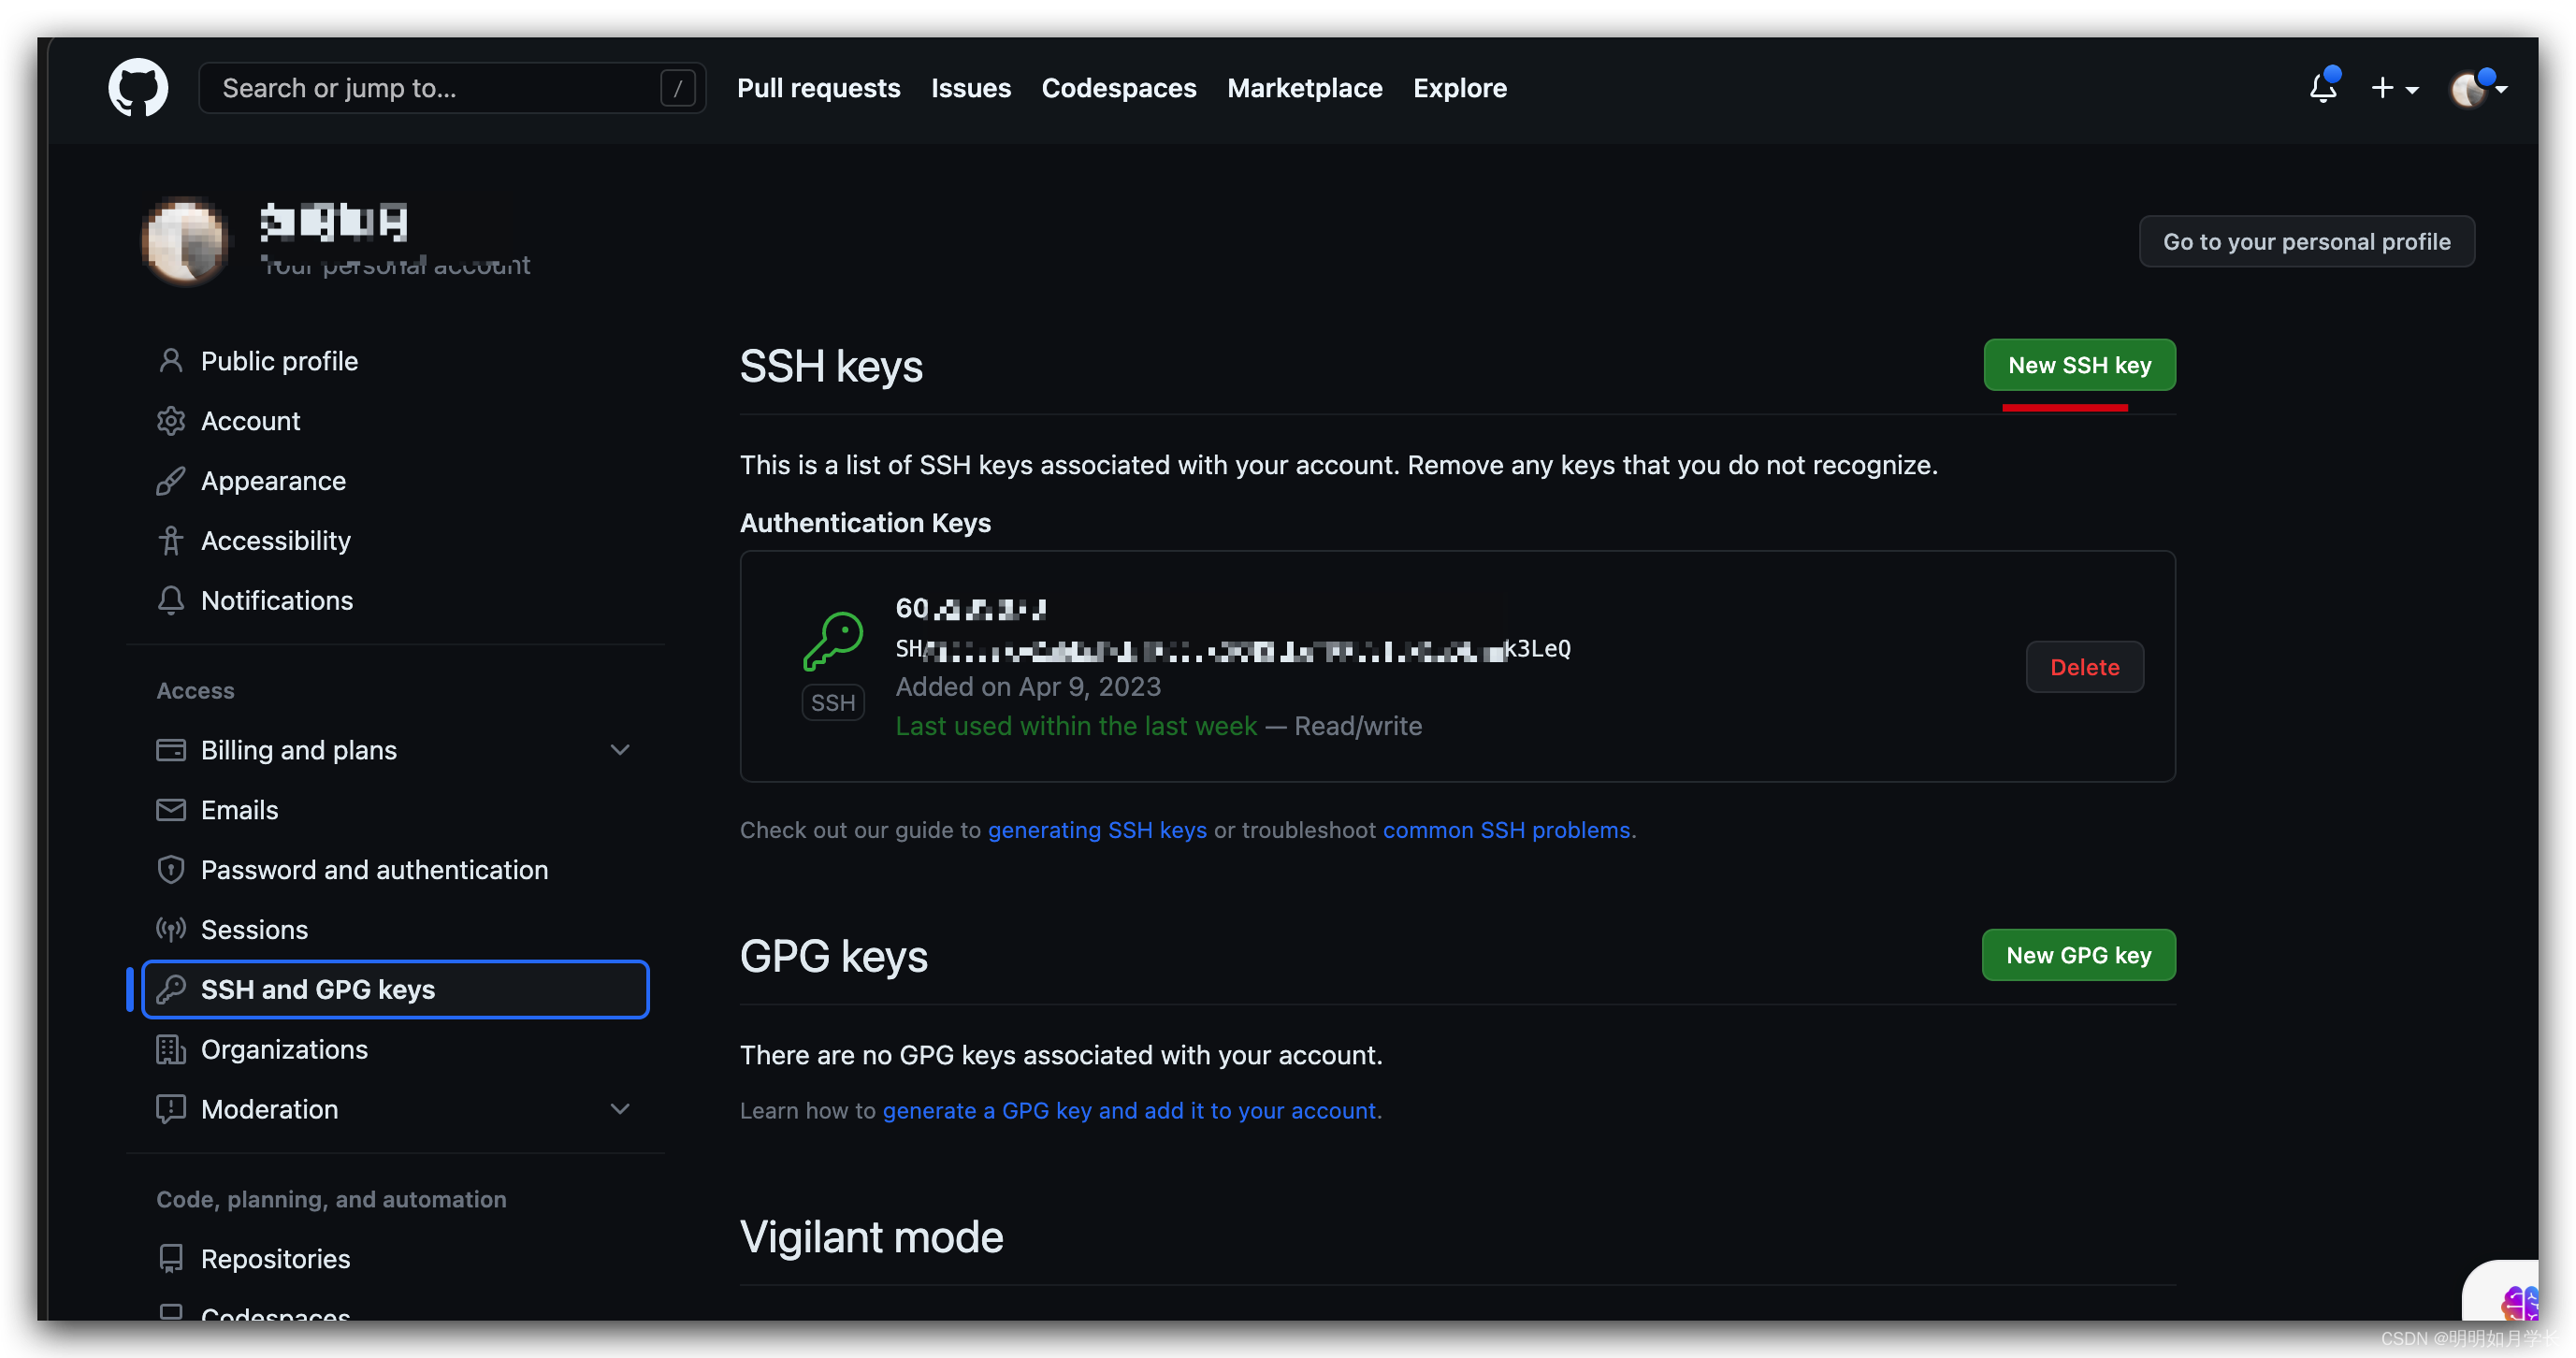Go to Codespaces in the top navigation

pos(1119,88)
